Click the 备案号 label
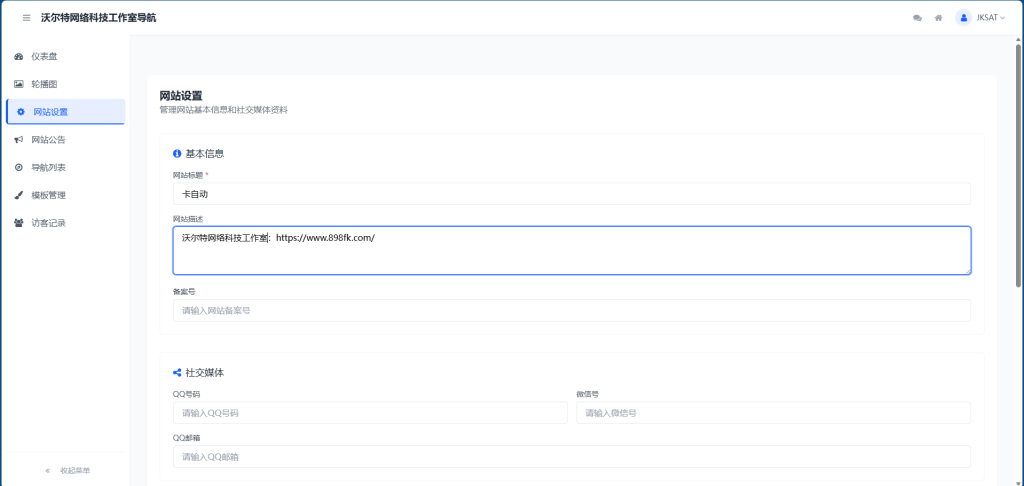 [x=184, y=291]
